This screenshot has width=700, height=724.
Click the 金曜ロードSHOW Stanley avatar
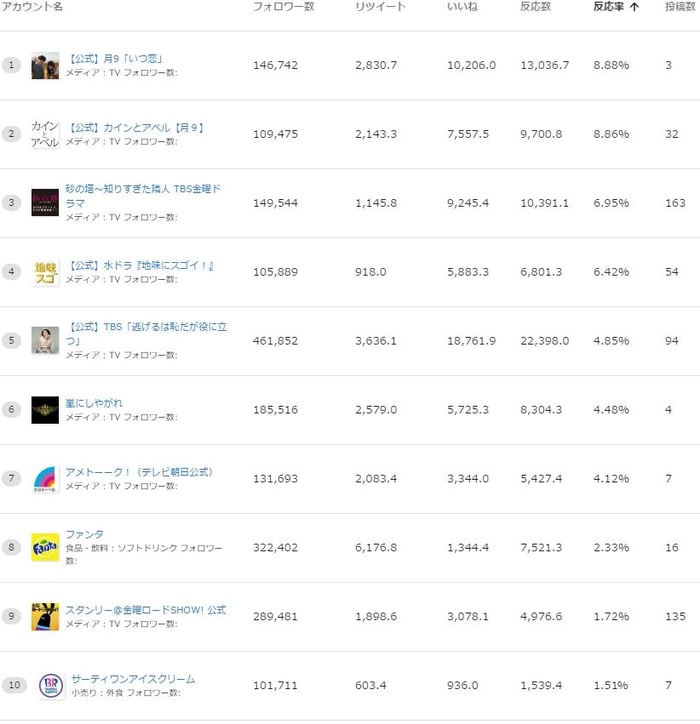click(45, 616)
